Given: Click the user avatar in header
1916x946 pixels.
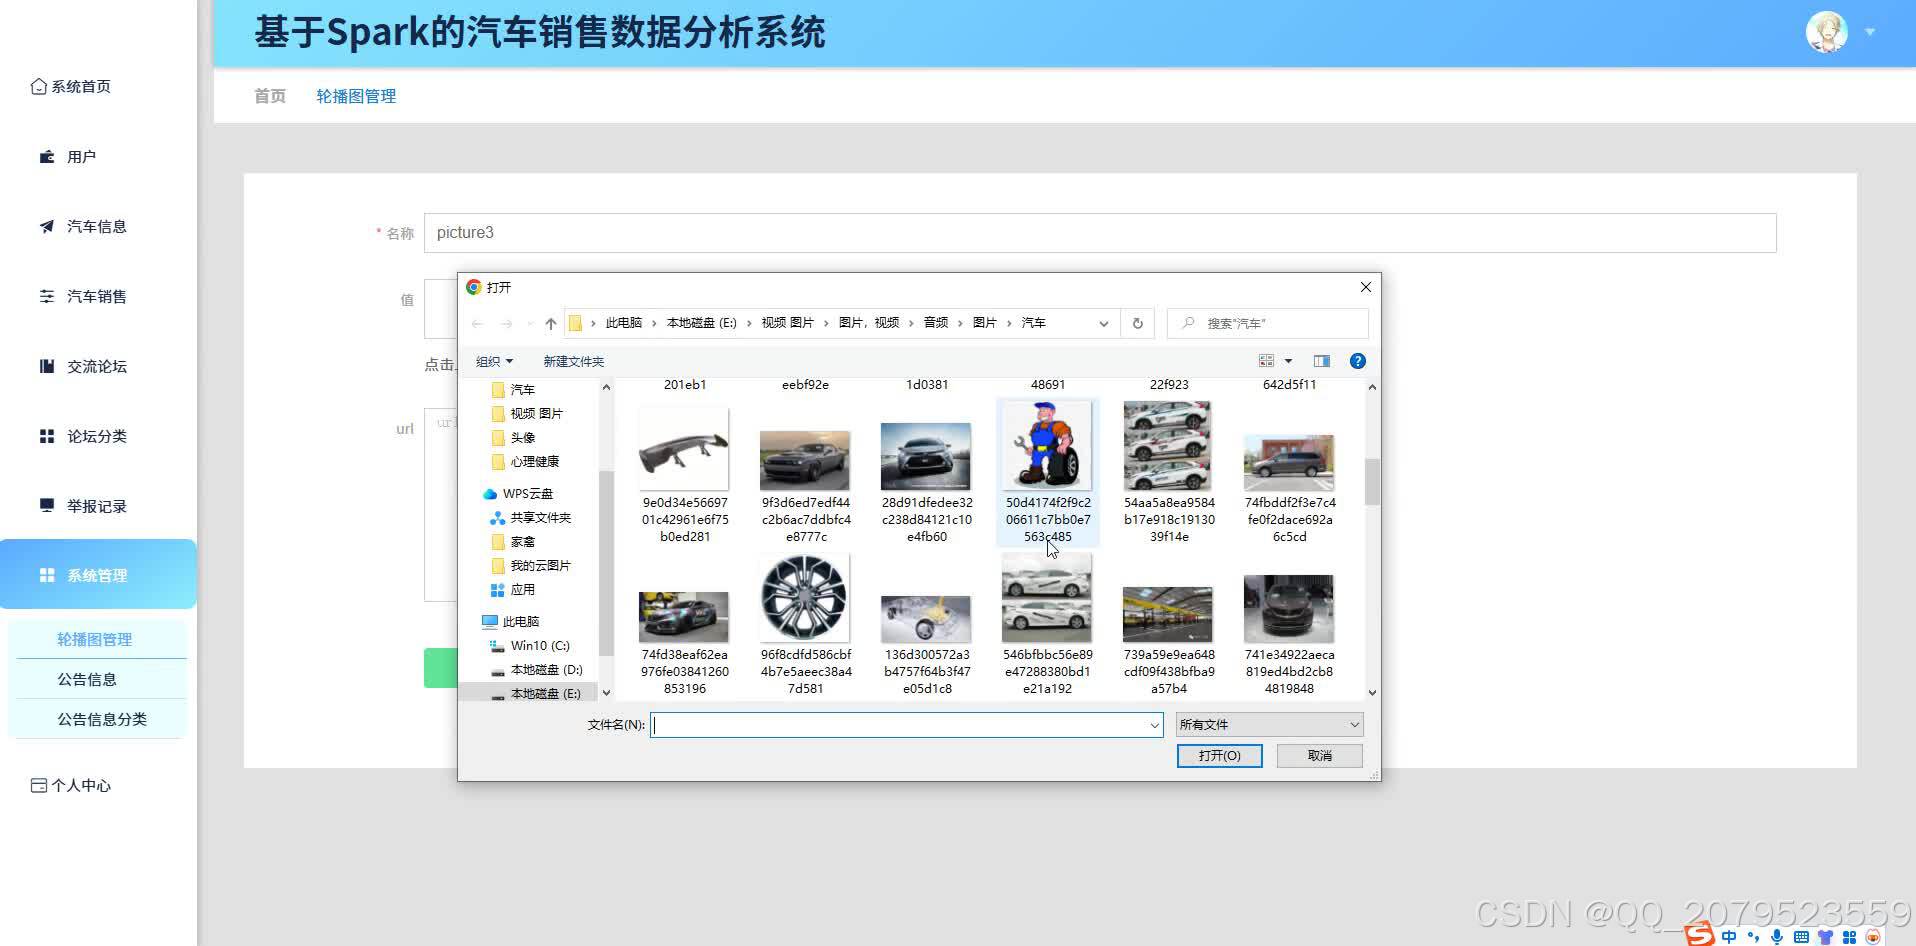Looking at the screenshot, I should click(x=1826, y=32).
